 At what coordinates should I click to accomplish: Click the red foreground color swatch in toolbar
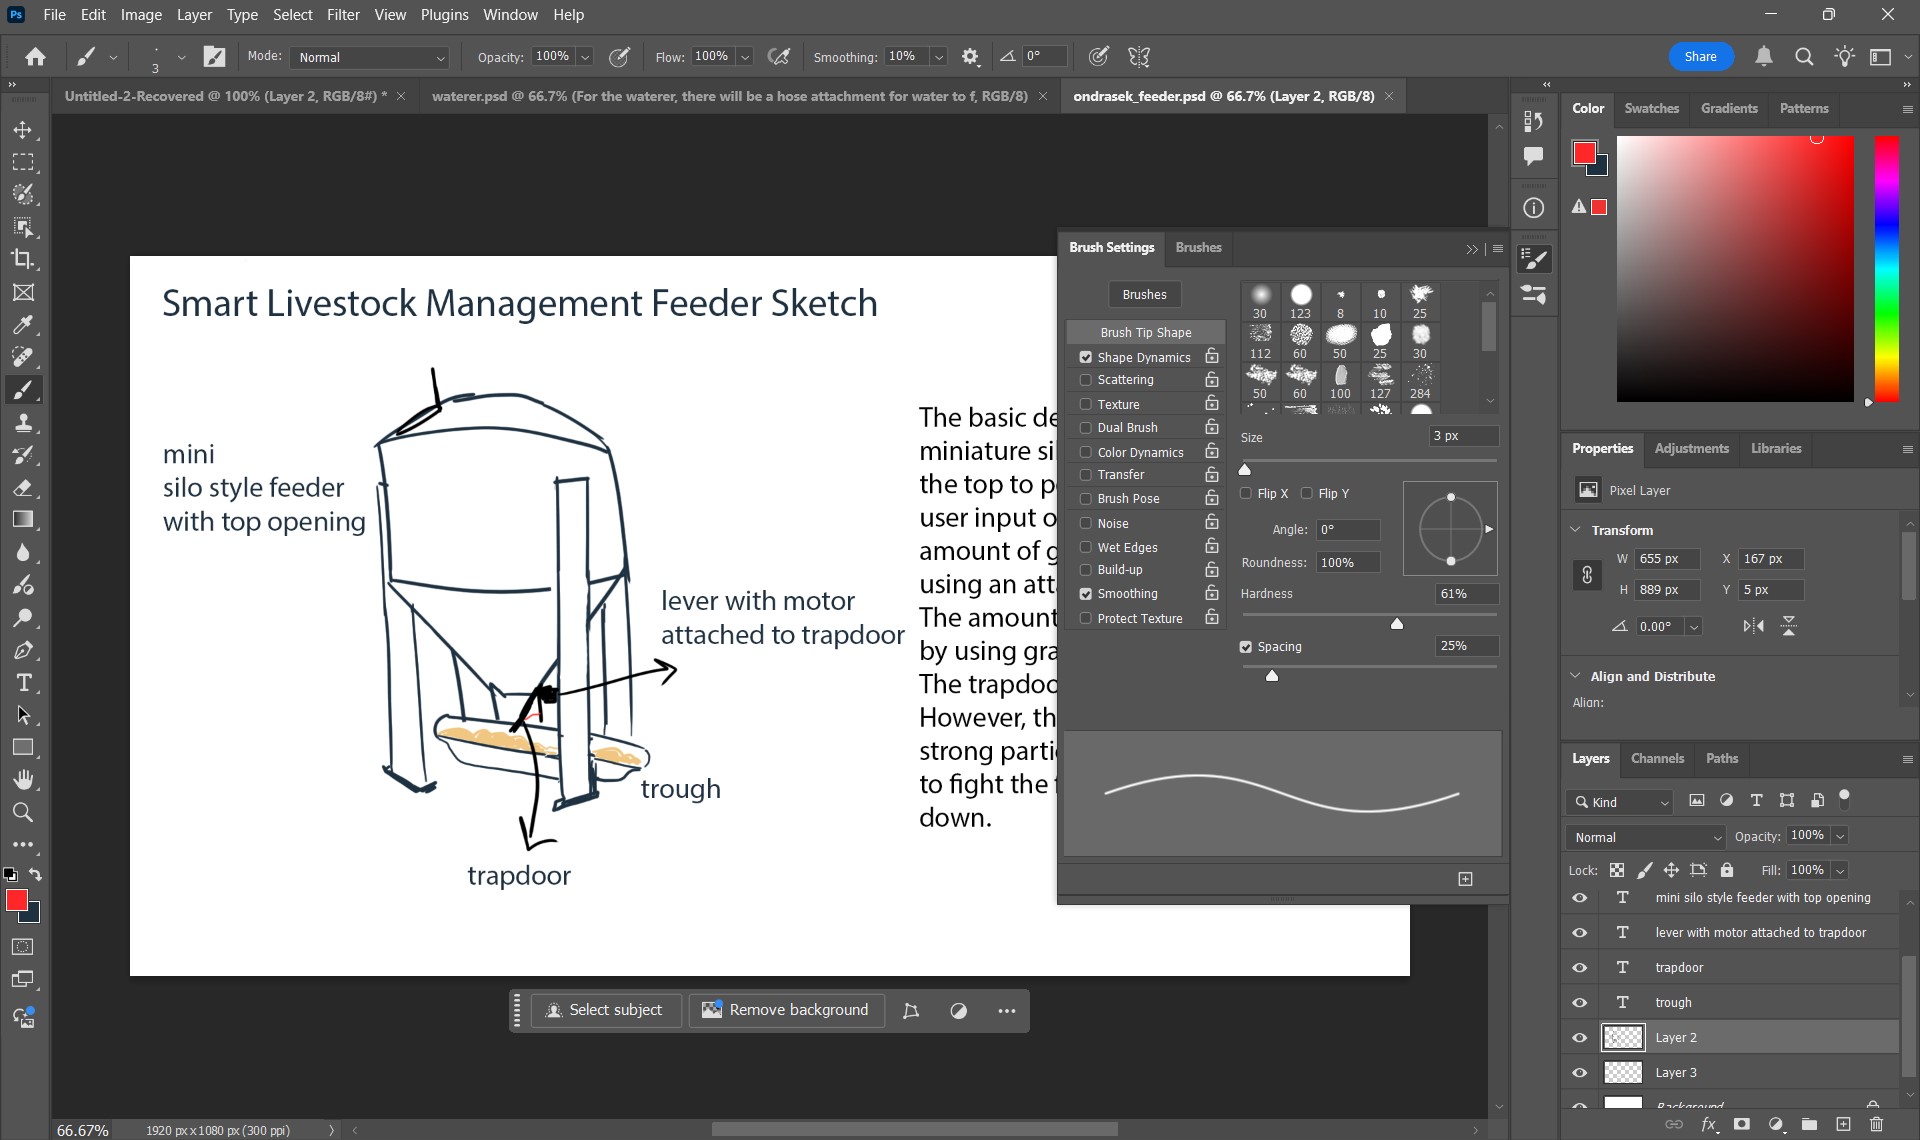[x=17, y=900]
